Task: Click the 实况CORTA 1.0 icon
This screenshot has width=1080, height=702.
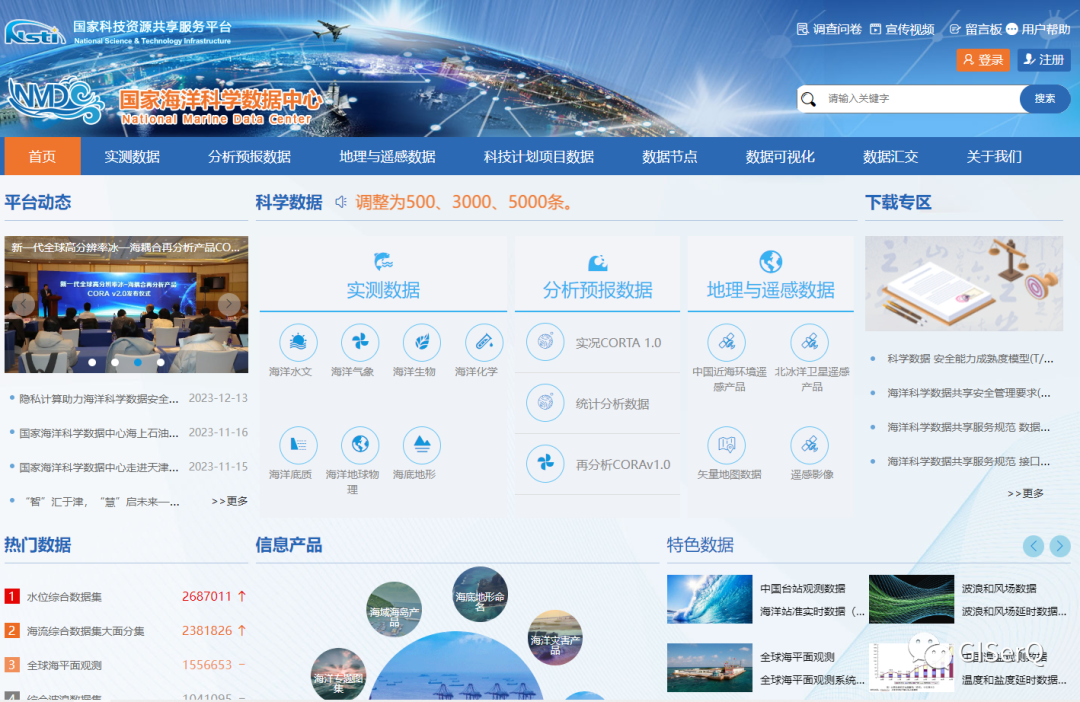Action: pos(545,342)
